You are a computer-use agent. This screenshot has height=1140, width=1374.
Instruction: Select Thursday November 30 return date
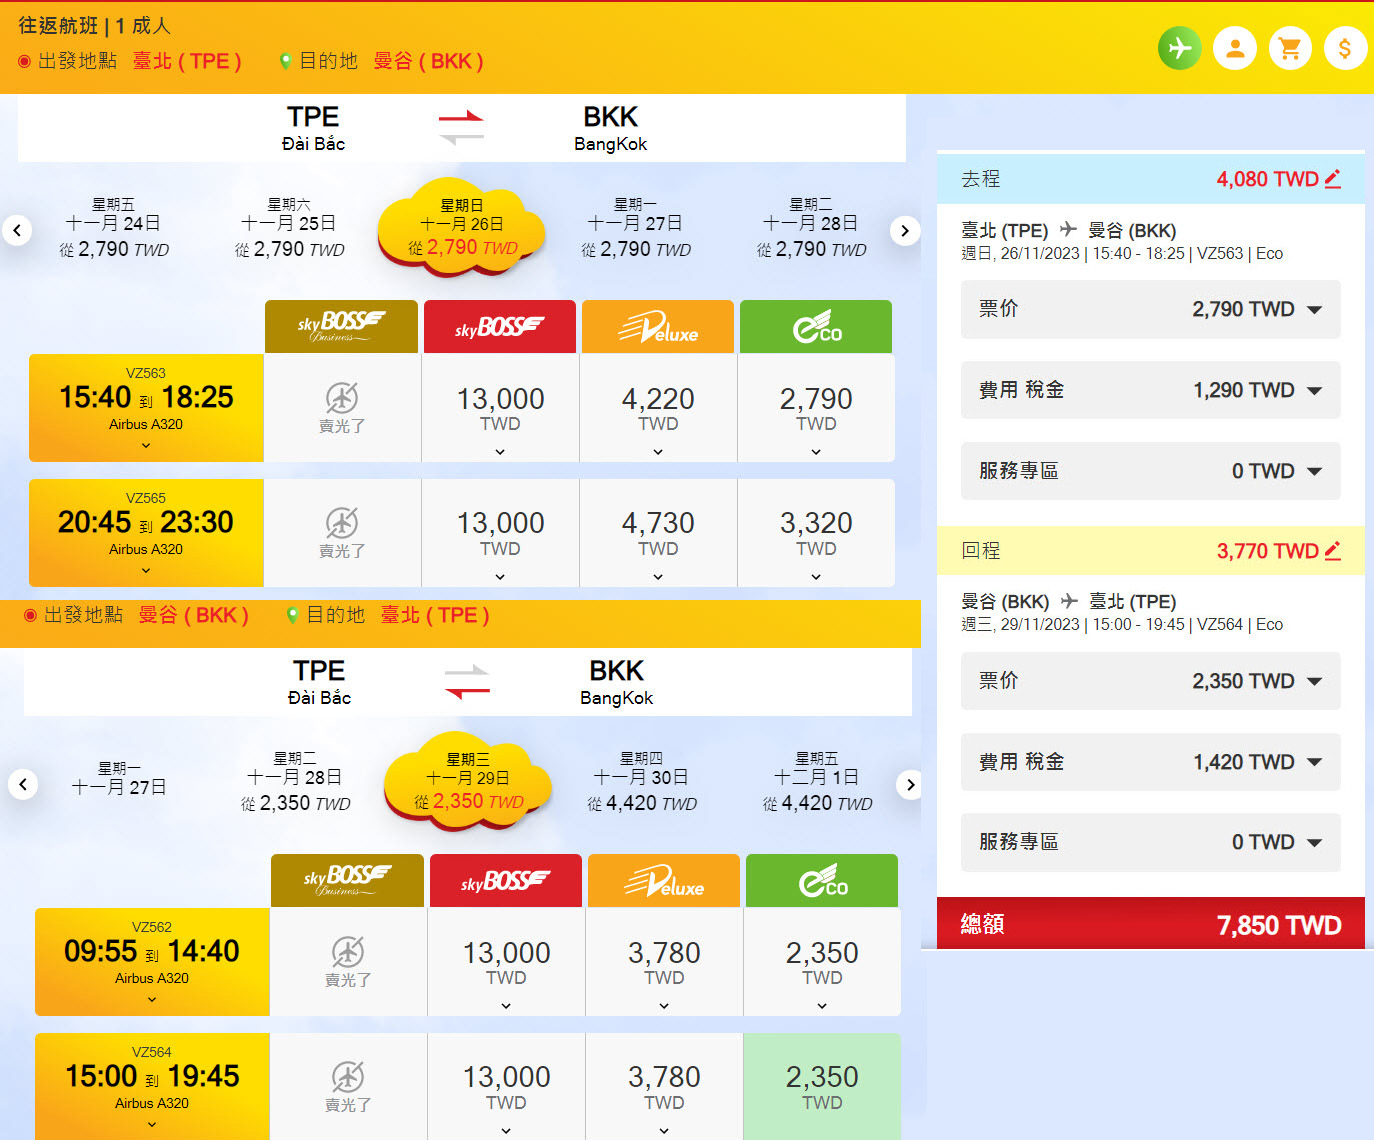coord(642,782)
